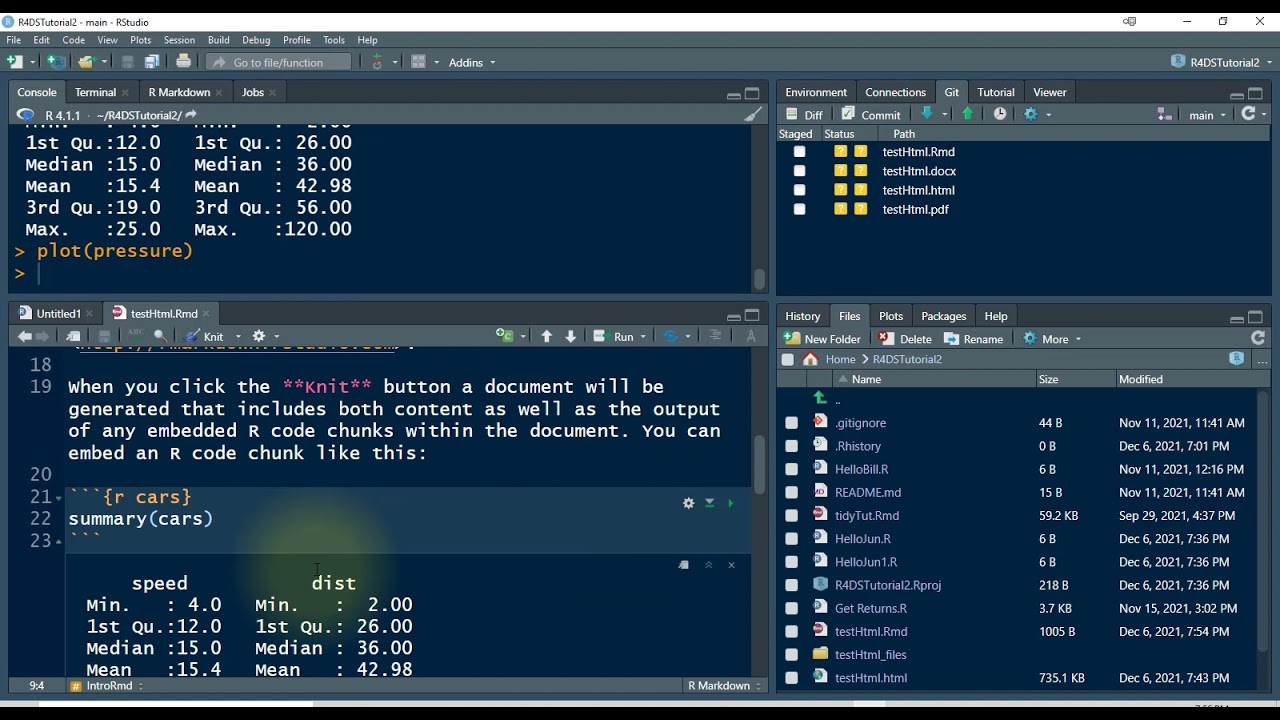Click the Git Commit button
1280x720 pixels.
(x=871, y=115)
